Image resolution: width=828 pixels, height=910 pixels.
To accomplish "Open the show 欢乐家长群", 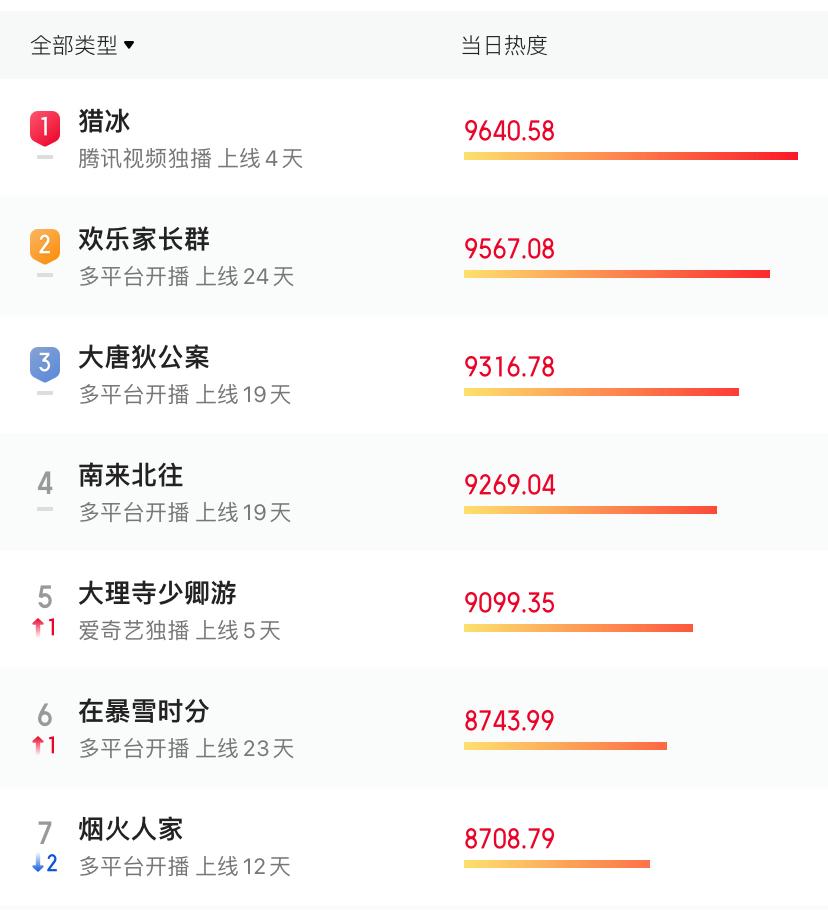I will (144, 240).
